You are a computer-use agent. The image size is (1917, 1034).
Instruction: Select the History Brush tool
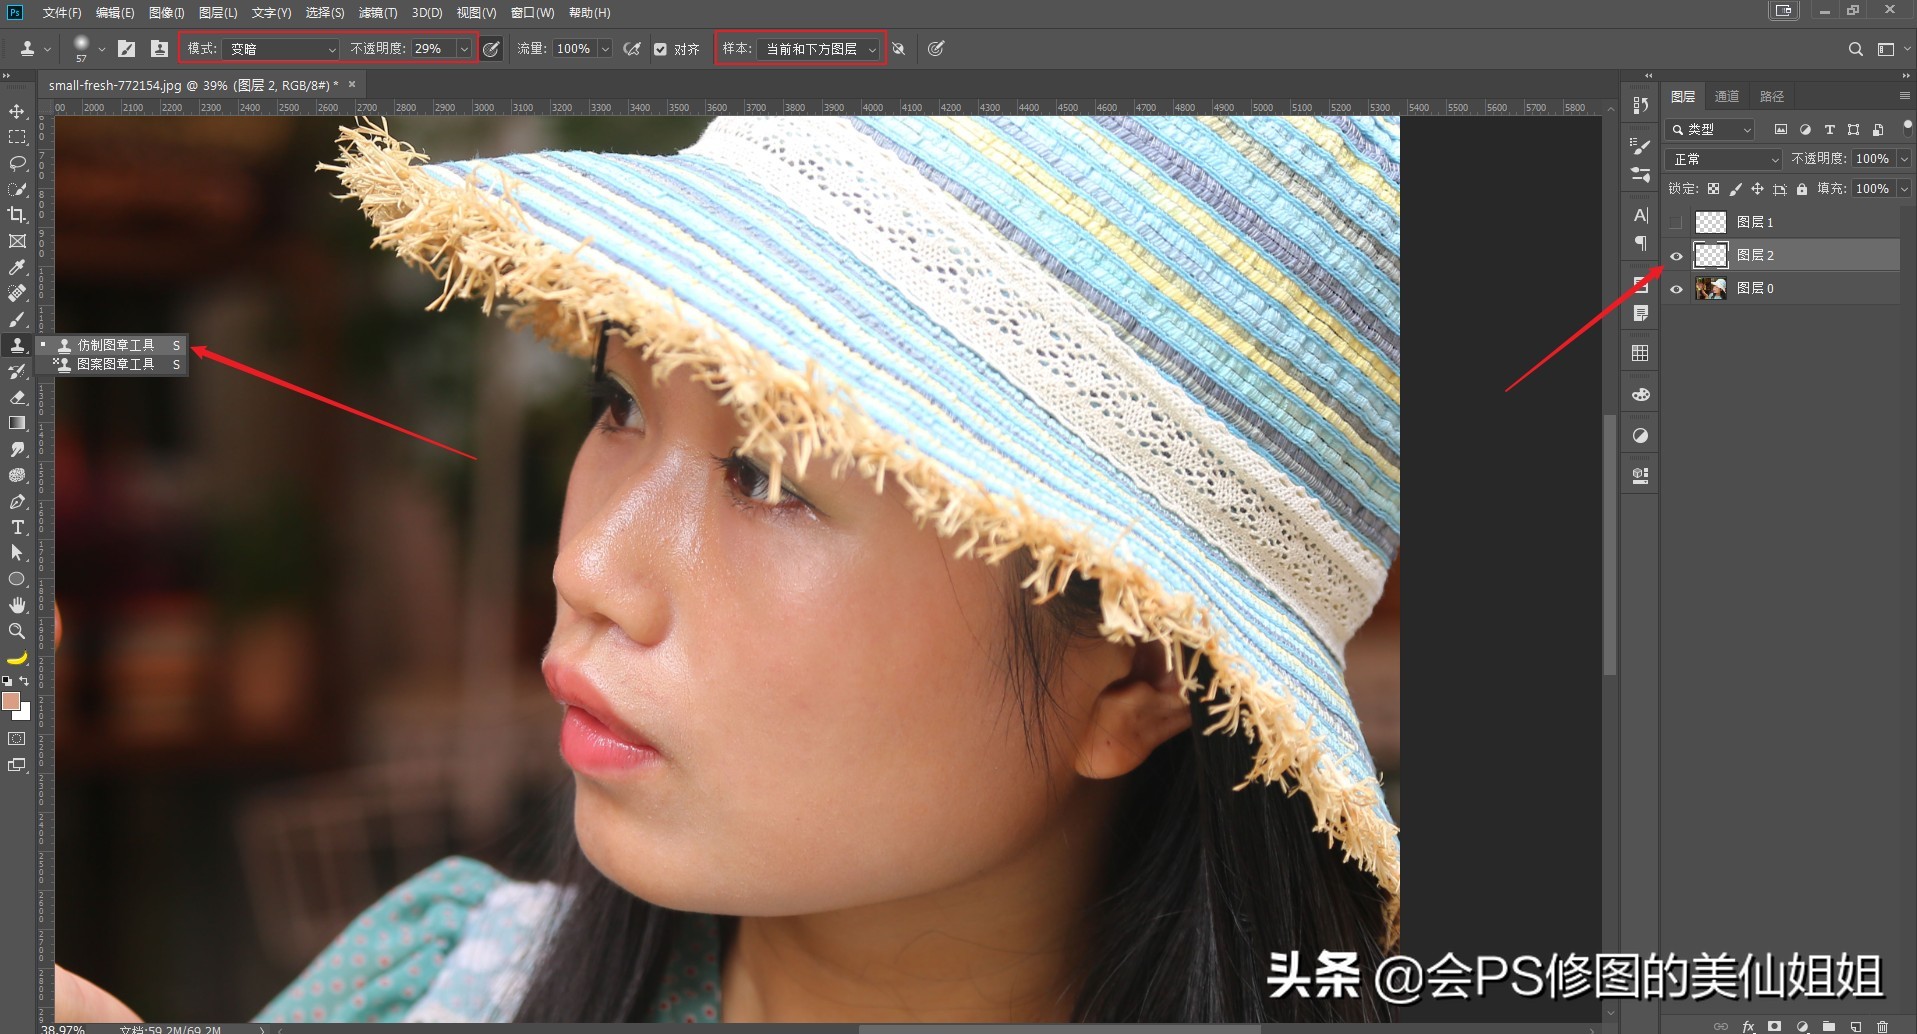point(17,371)
